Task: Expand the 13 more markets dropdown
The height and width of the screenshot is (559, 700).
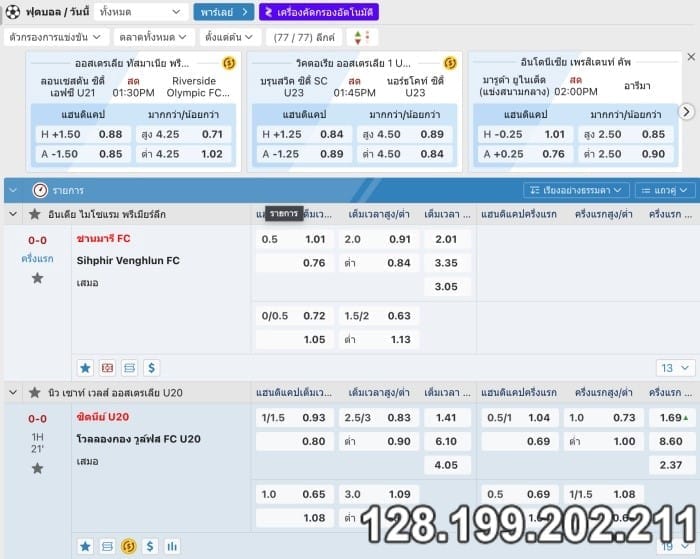Action: coord(675,368)
